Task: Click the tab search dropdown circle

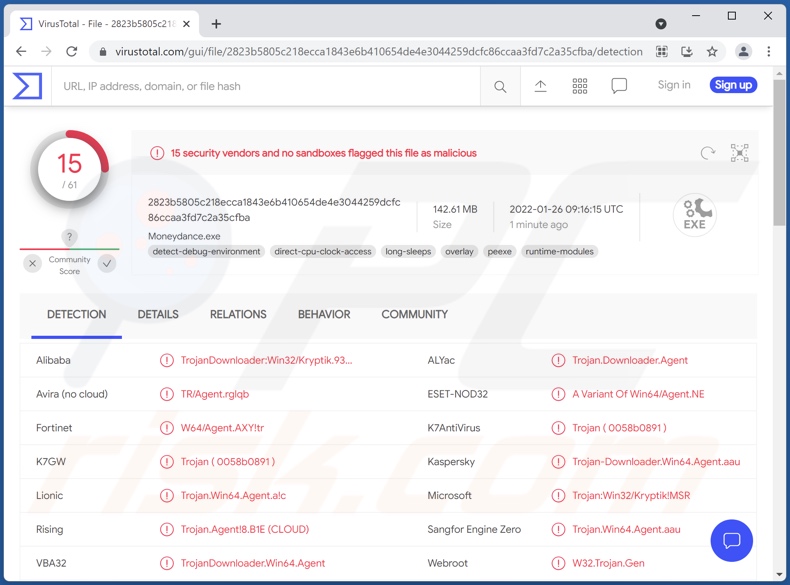Action: pyautogui.click(x=661, y=24)
